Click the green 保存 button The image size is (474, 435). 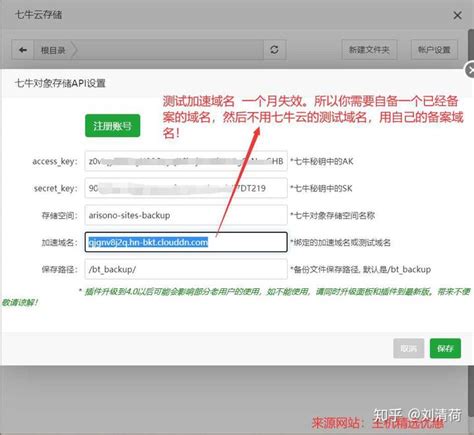[445, 349]
